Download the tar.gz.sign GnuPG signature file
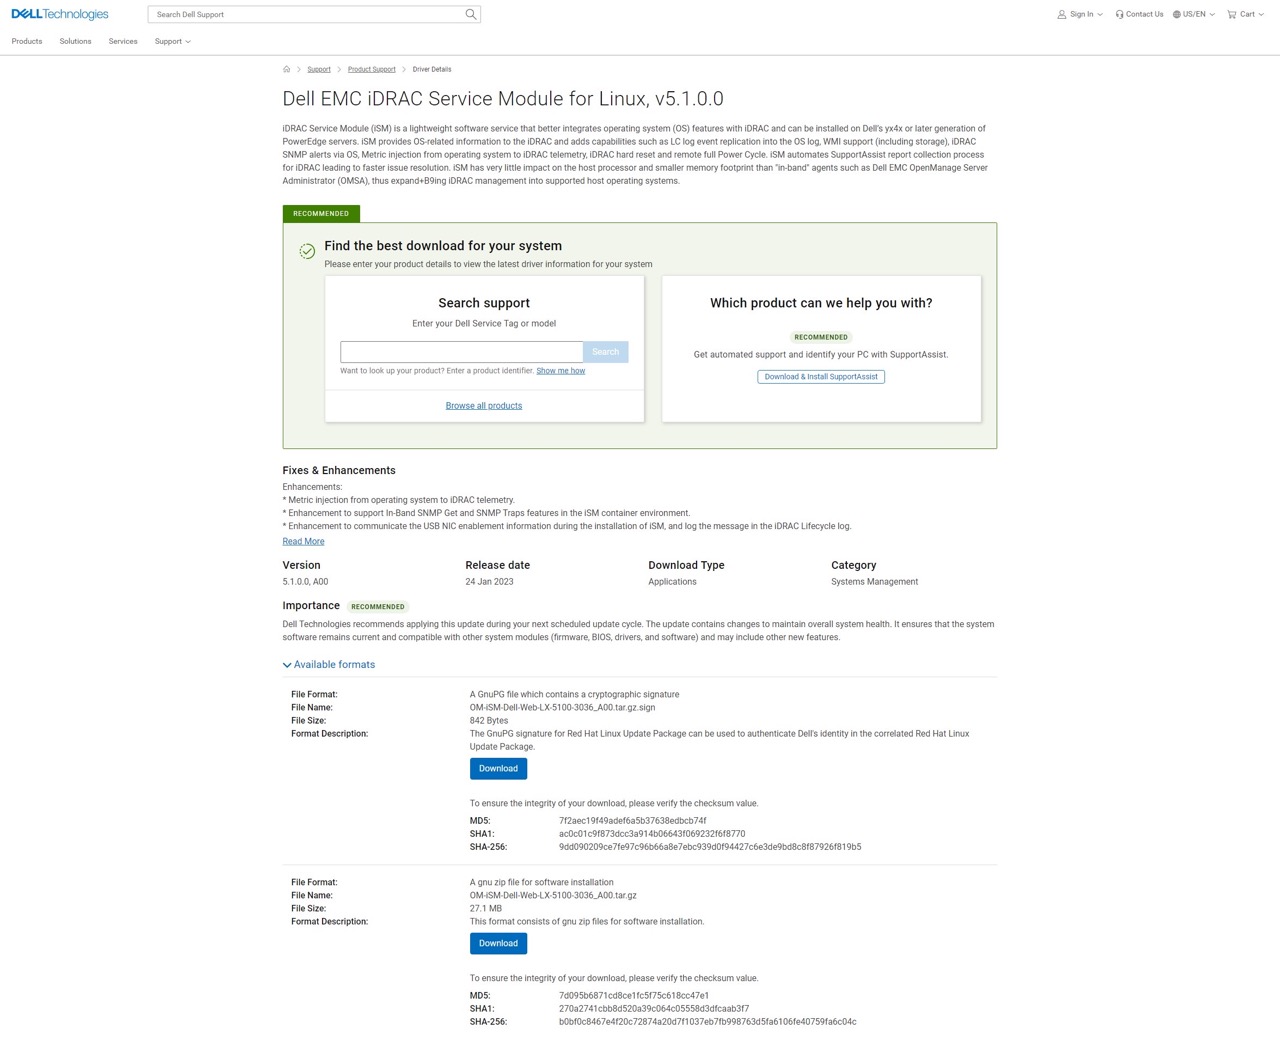The height and width of the screenshot is (1038, 1280). [x=498, y=769]
